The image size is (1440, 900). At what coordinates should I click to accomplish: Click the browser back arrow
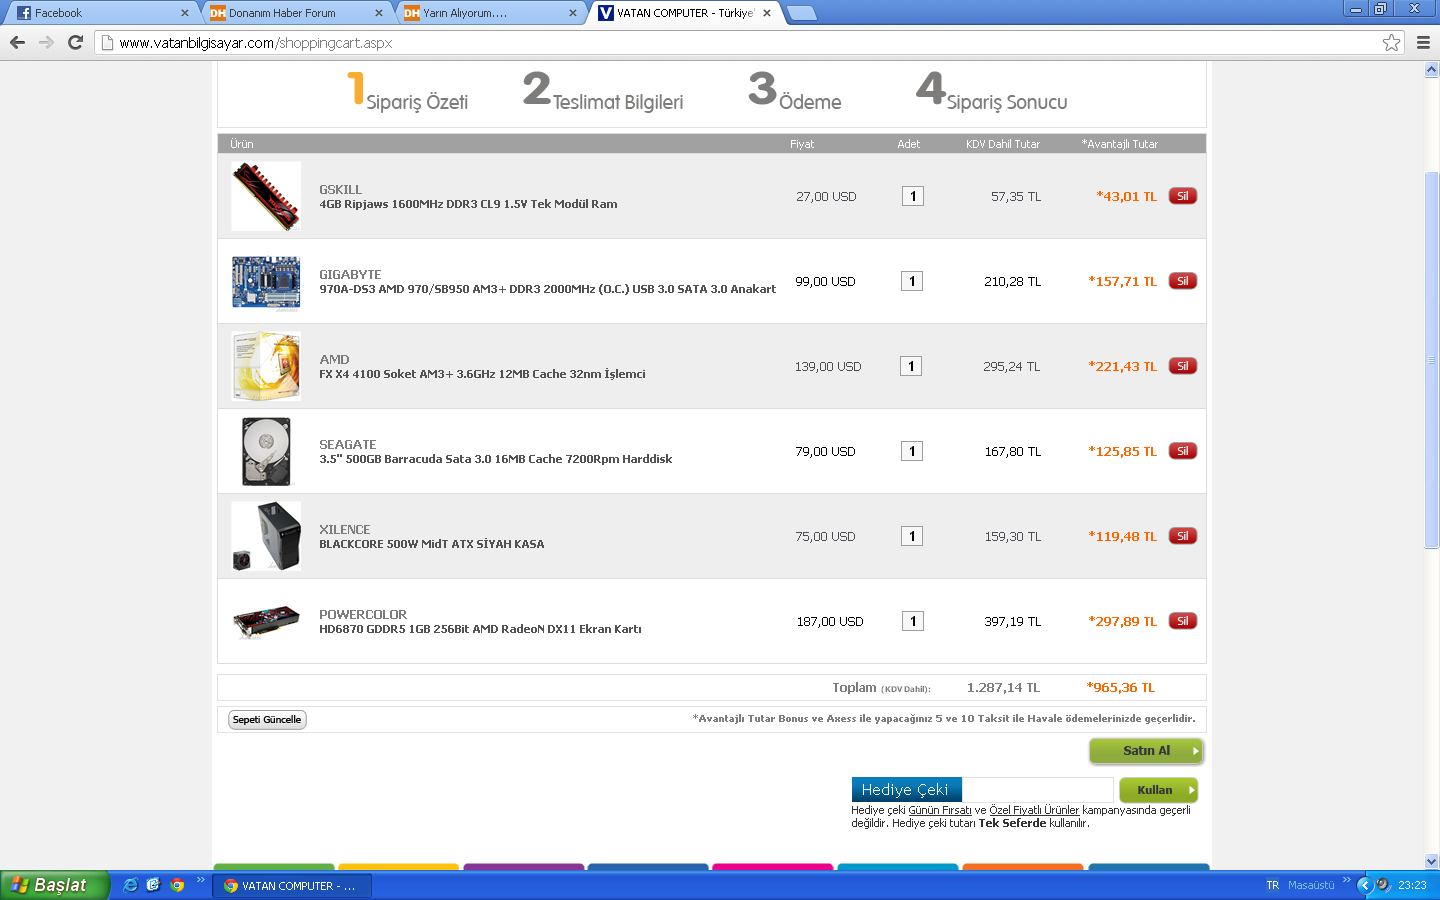click(17, 42)
